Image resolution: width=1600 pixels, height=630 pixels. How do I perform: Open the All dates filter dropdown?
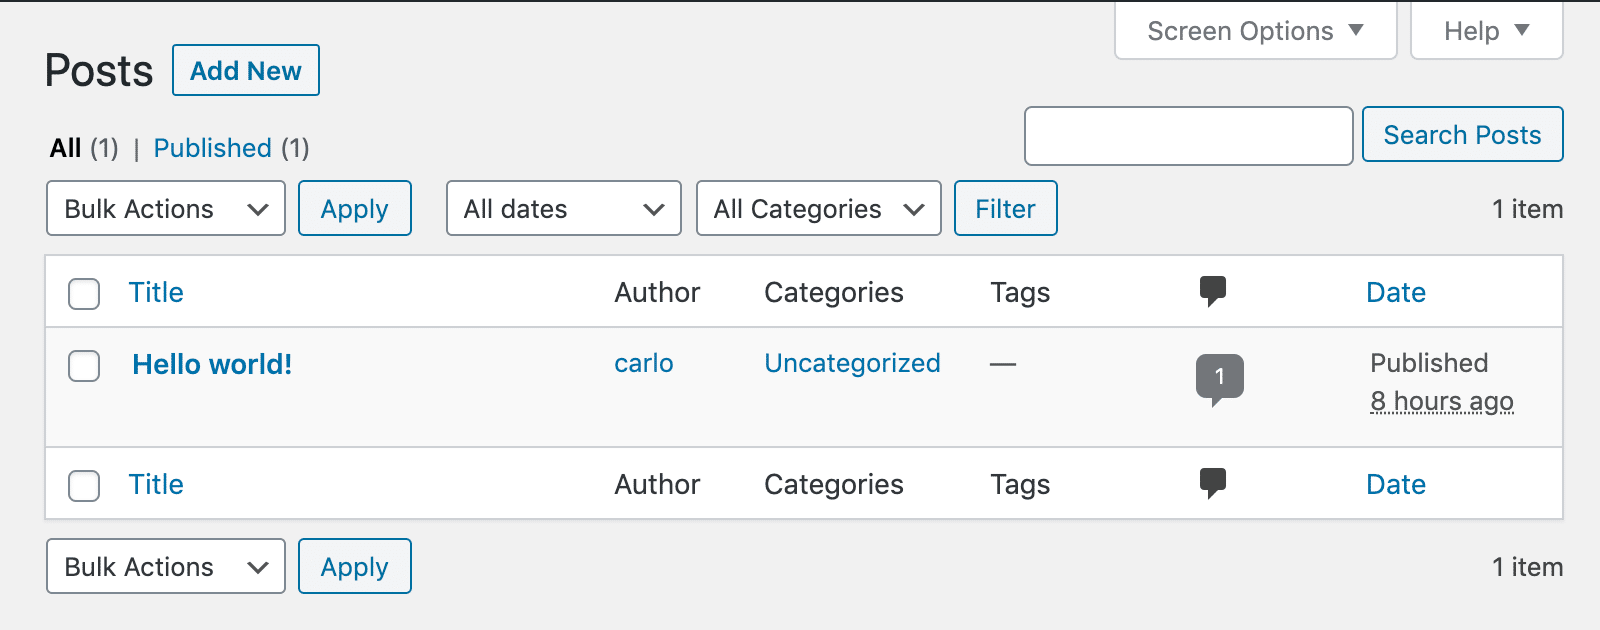[563, 208]
